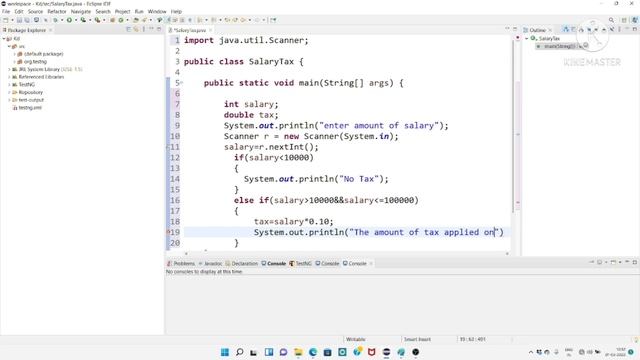Collapse main method fold on line 5

pyautogui.click(x=181, y=83)
